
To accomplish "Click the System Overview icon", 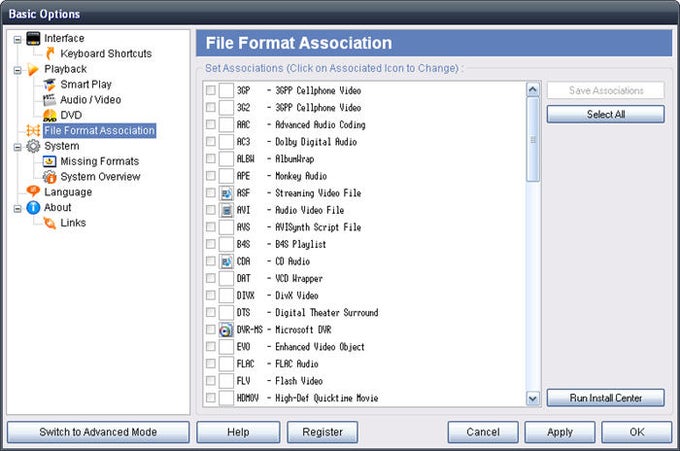I will (x=50, y=177).
